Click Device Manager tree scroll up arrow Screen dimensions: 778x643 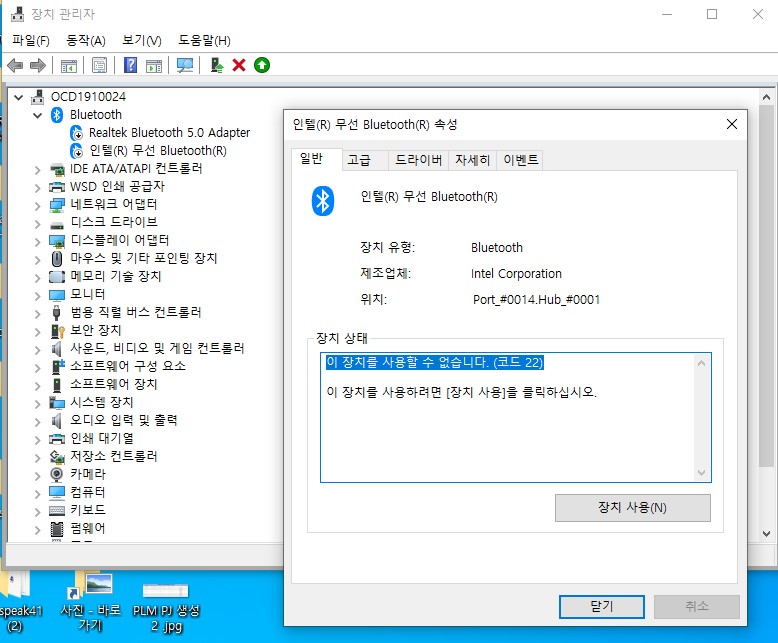pos(766,97)
